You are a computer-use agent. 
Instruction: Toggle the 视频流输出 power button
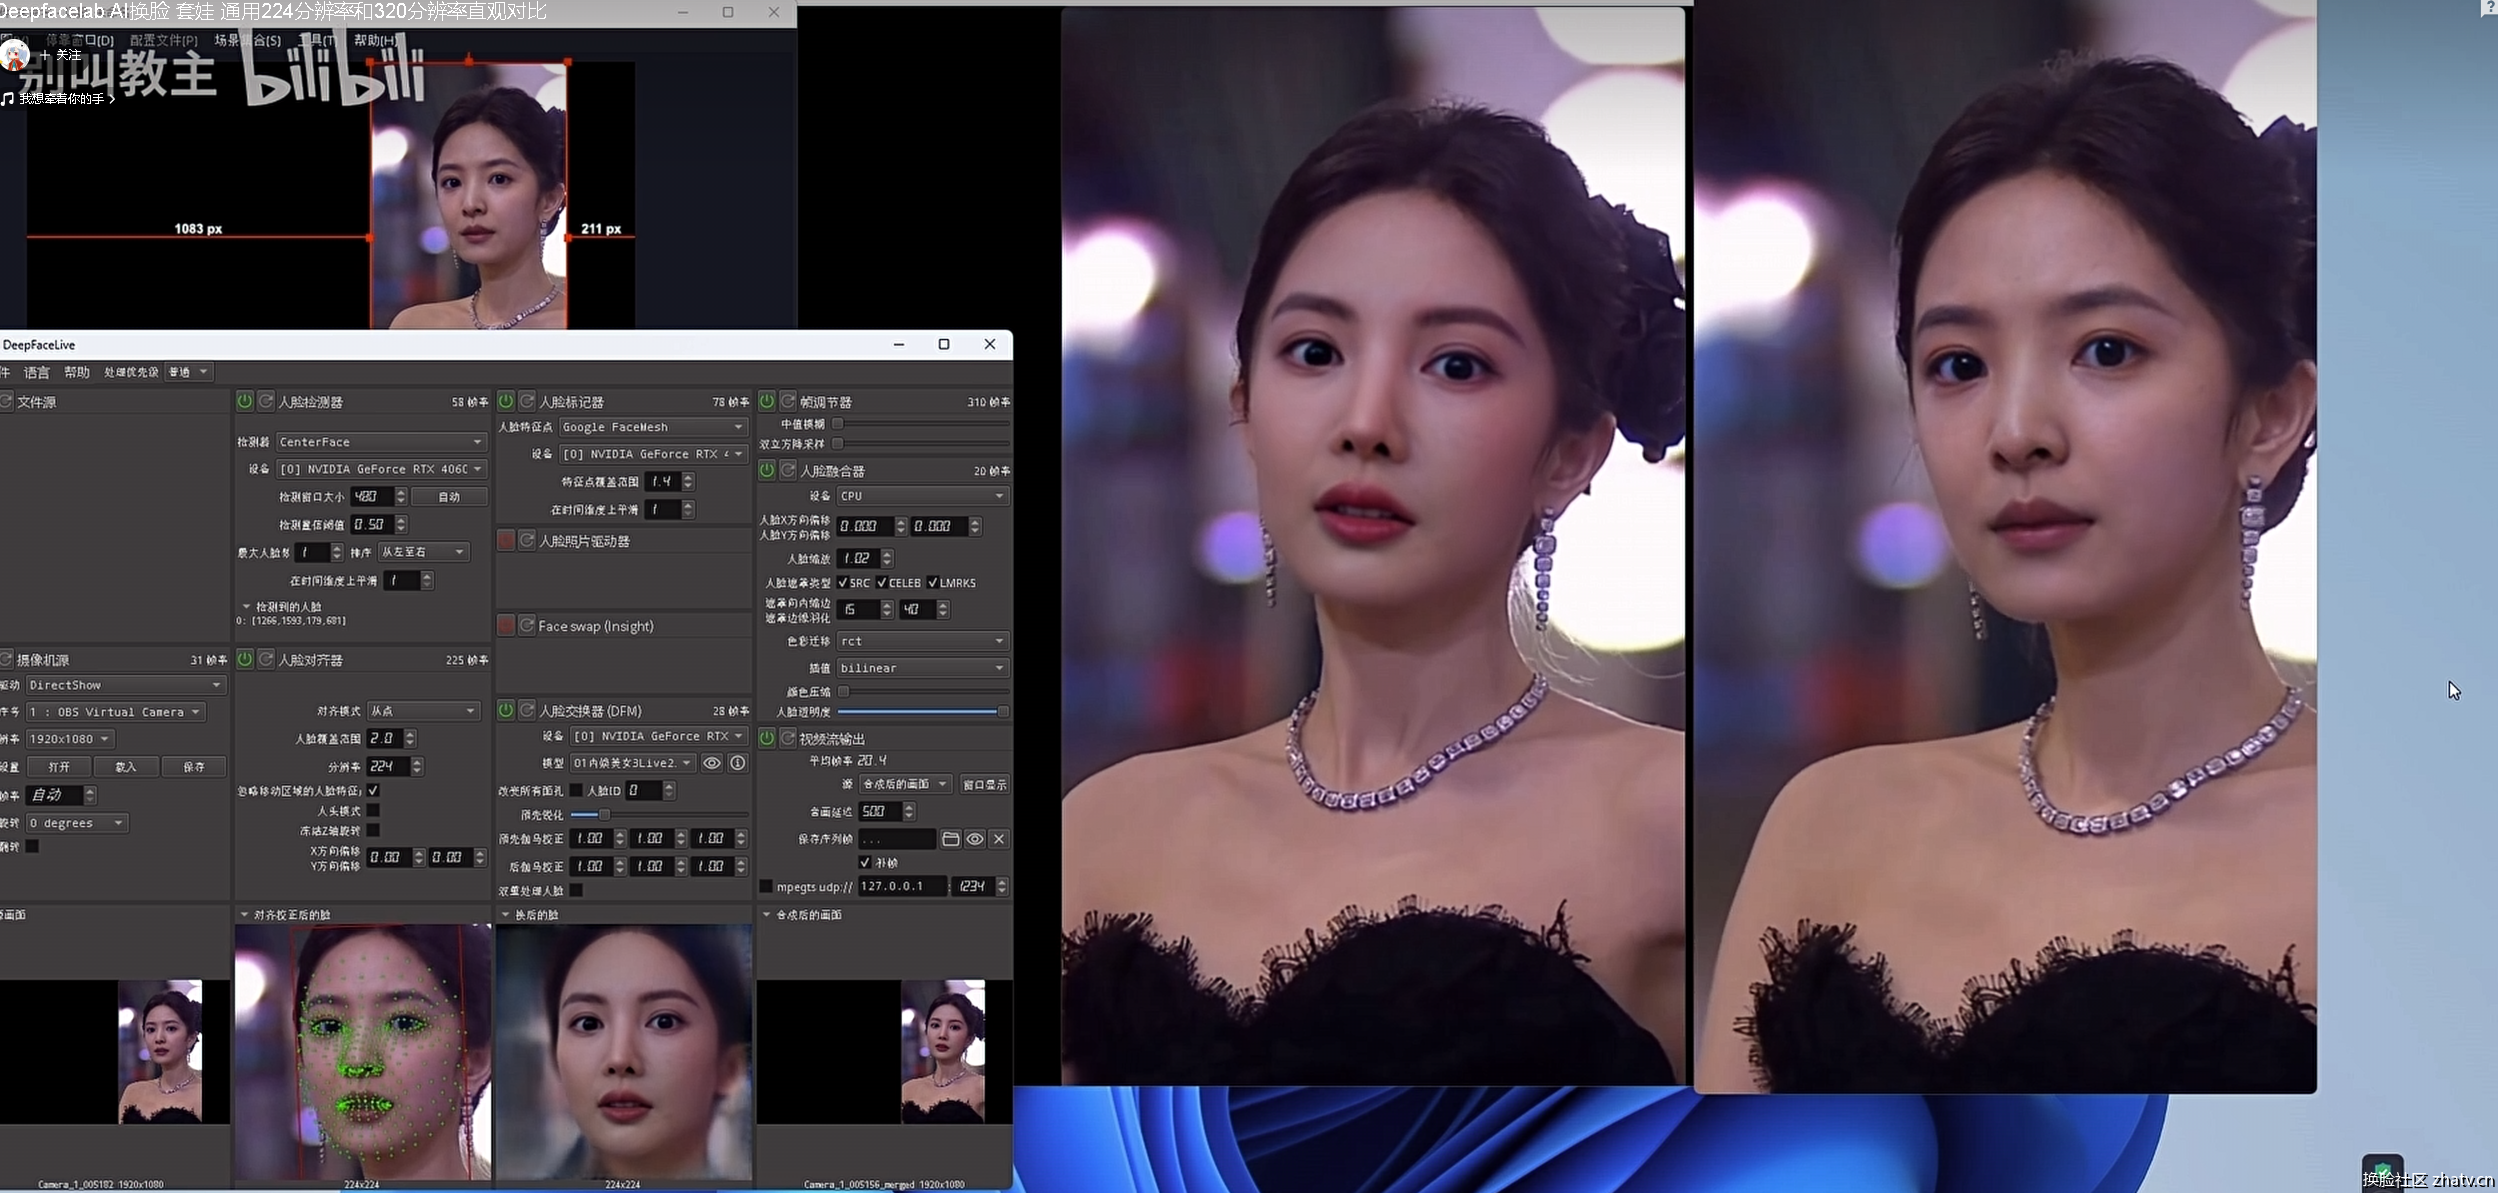coord(767,738)
